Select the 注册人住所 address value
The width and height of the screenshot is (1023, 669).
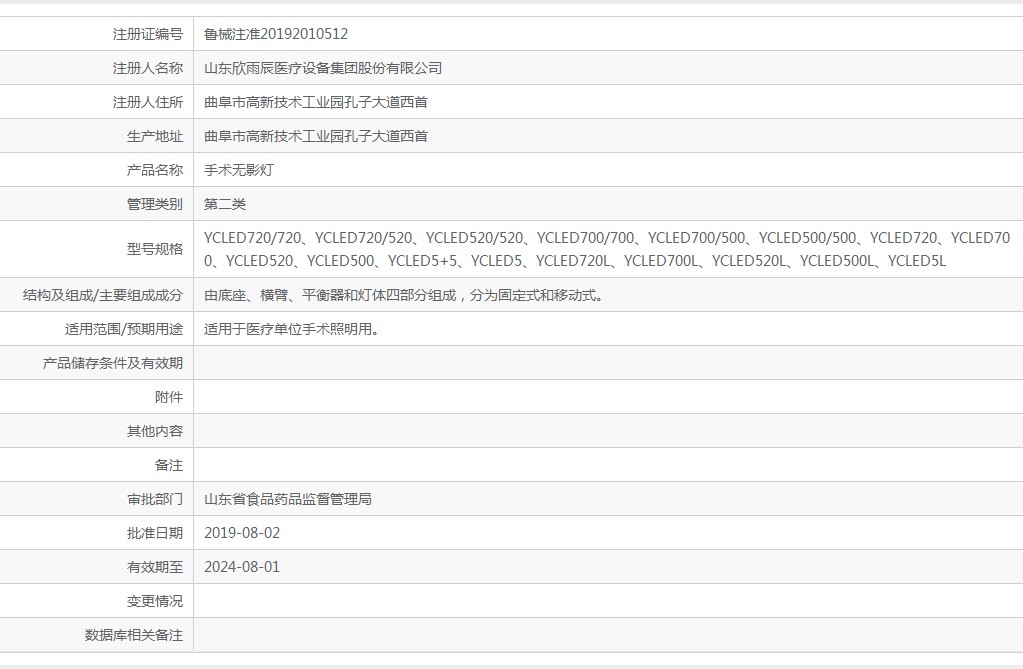click(316, 102)
